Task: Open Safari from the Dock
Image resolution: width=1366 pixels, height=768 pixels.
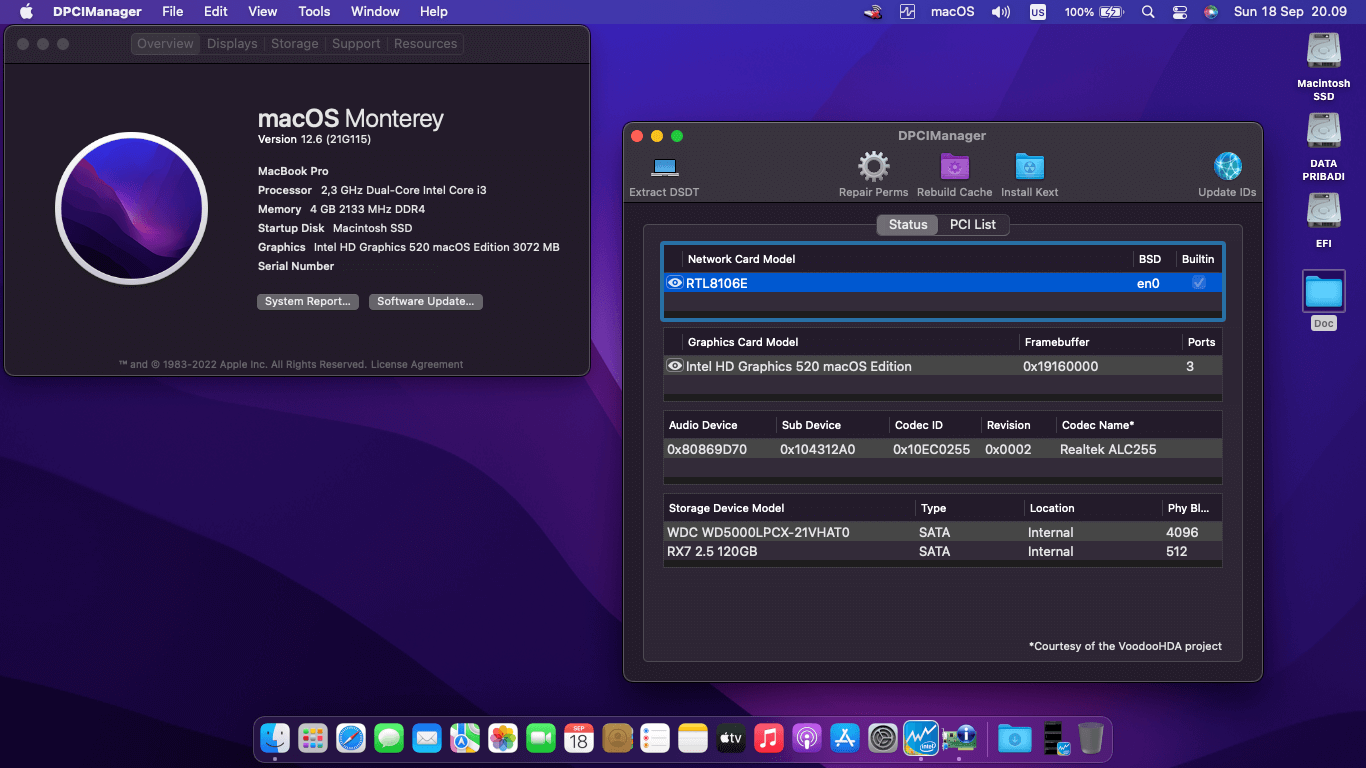Action: [x=351, y=738]
